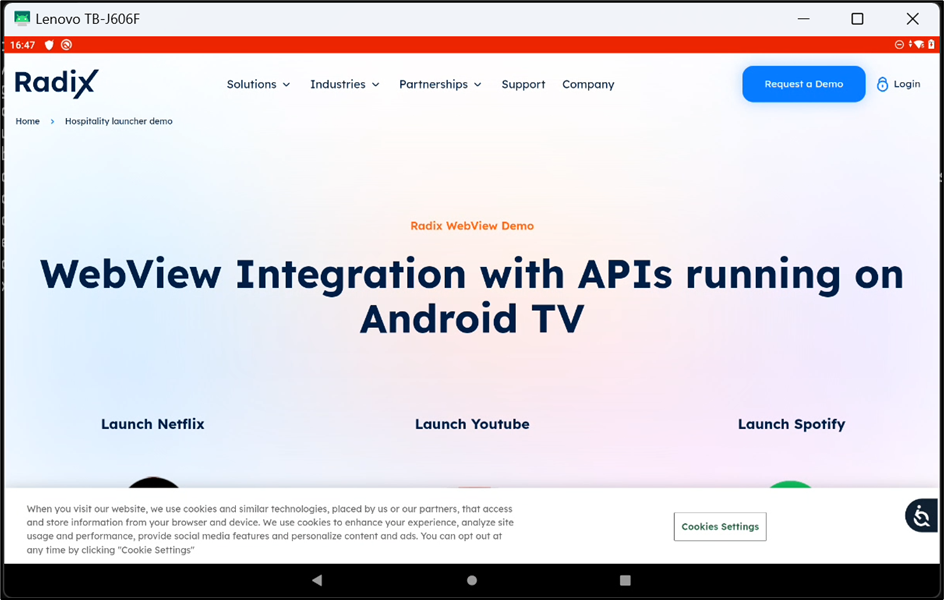This screenshot has width=944, height=600.
Task: Open the accessibility widget icon
Action: 920,516
